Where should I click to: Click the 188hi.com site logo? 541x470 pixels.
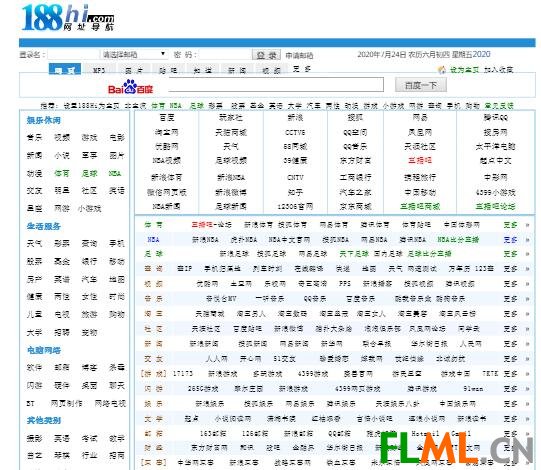pos(68,18)
